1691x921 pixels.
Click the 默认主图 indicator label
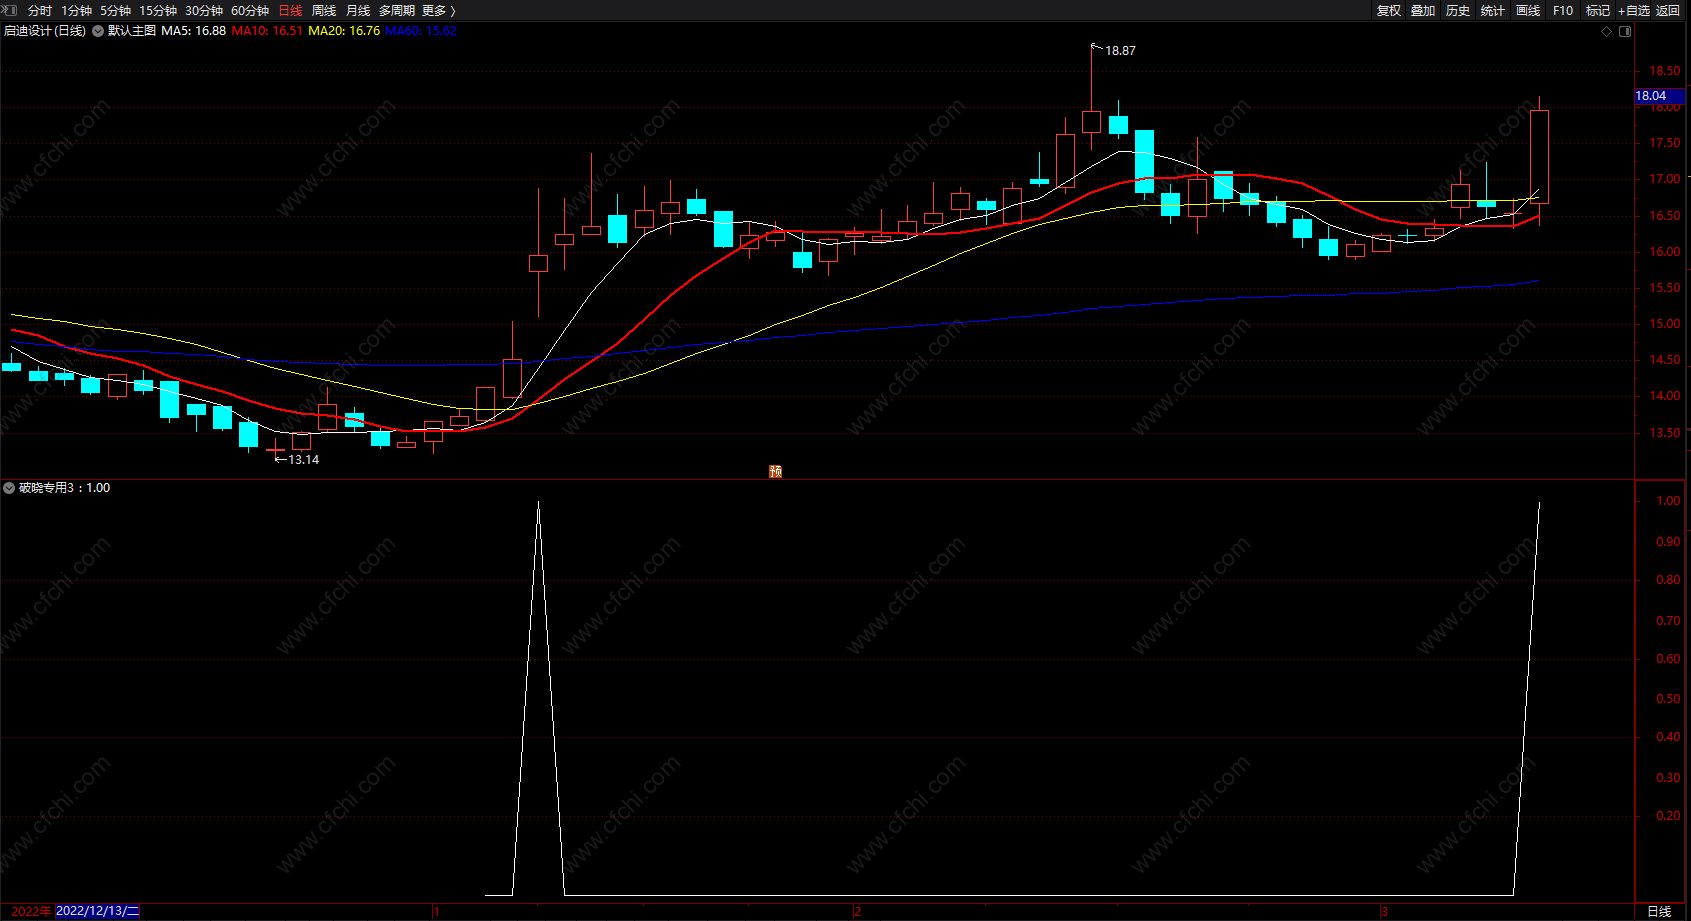pos(132,31)
